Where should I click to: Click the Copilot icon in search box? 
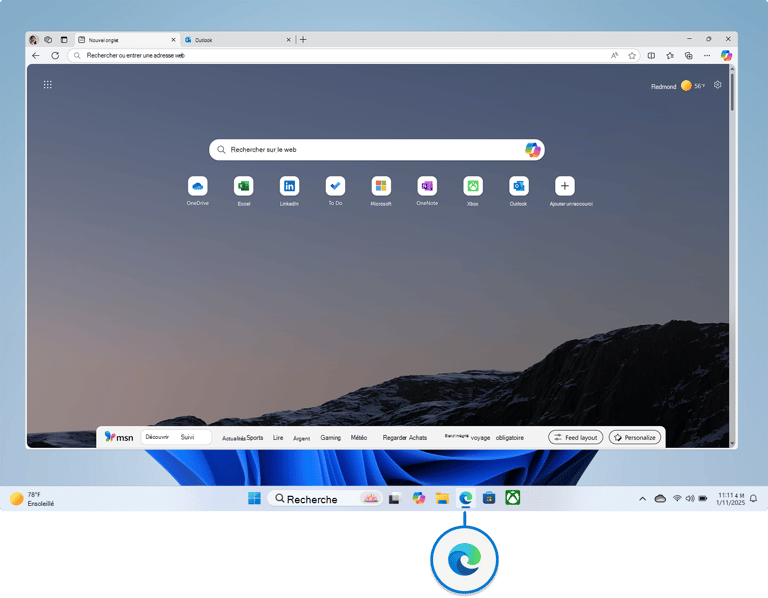[532, 149]
